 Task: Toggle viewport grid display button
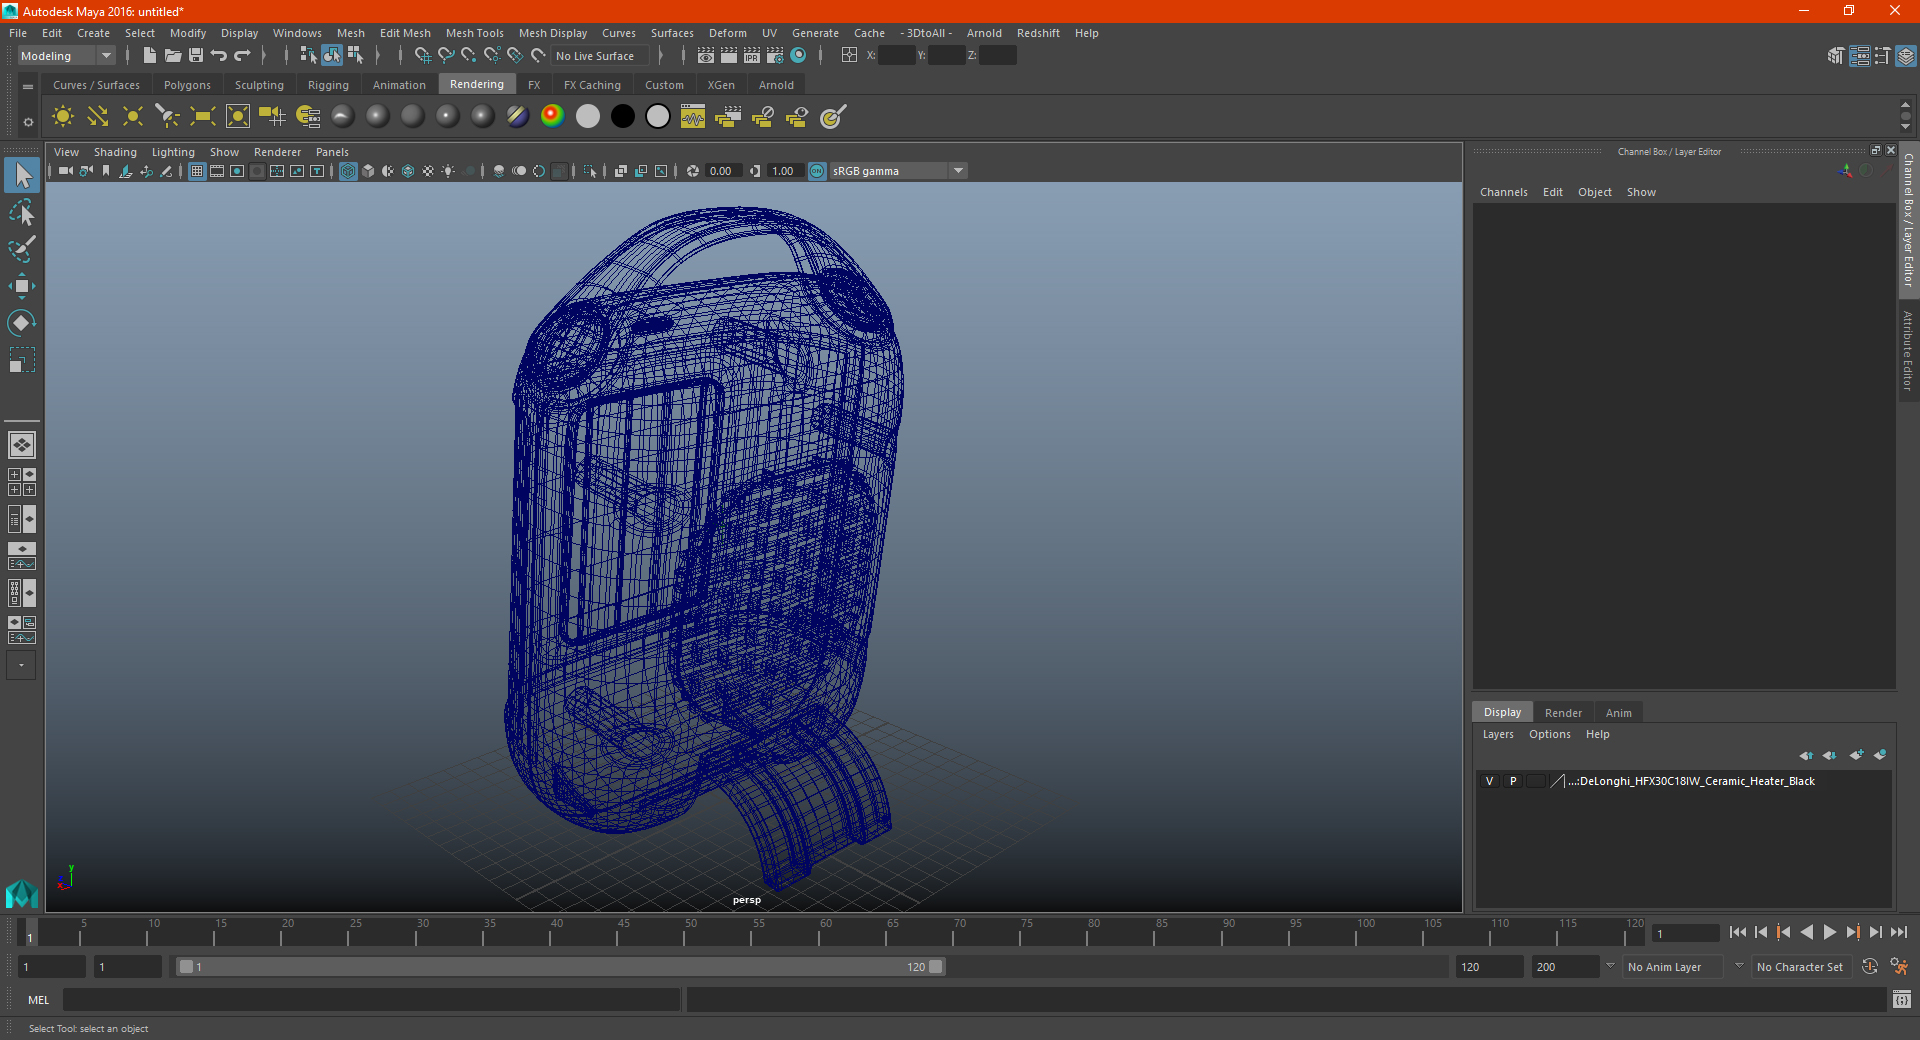(197, 171)
